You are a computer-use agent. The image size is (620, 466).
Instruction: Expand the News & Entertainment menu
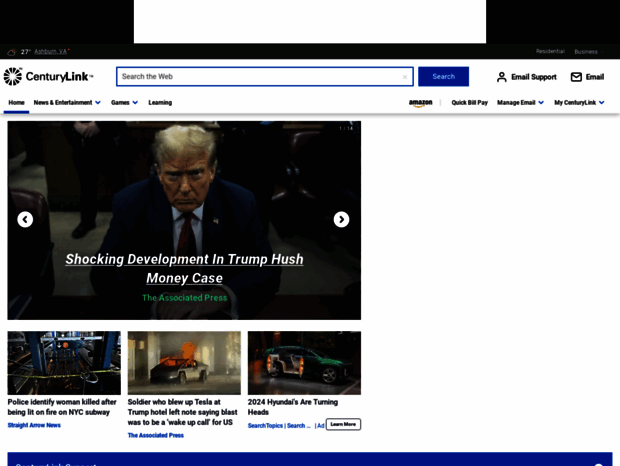pos(67,102)
